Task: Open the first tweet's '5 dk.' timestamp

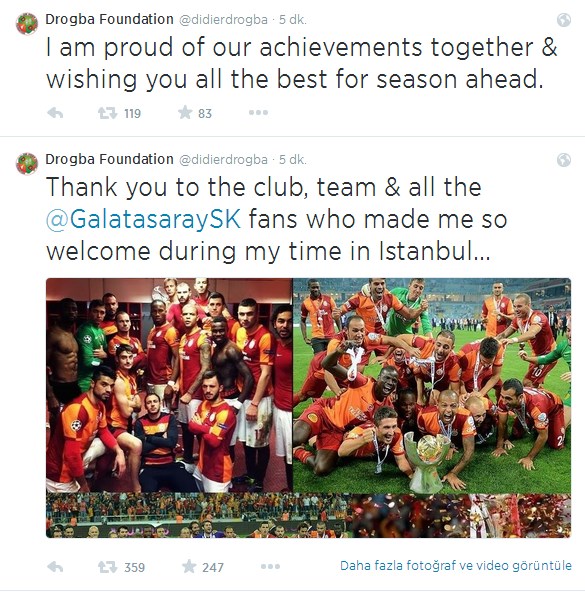Action: (293, 20)
